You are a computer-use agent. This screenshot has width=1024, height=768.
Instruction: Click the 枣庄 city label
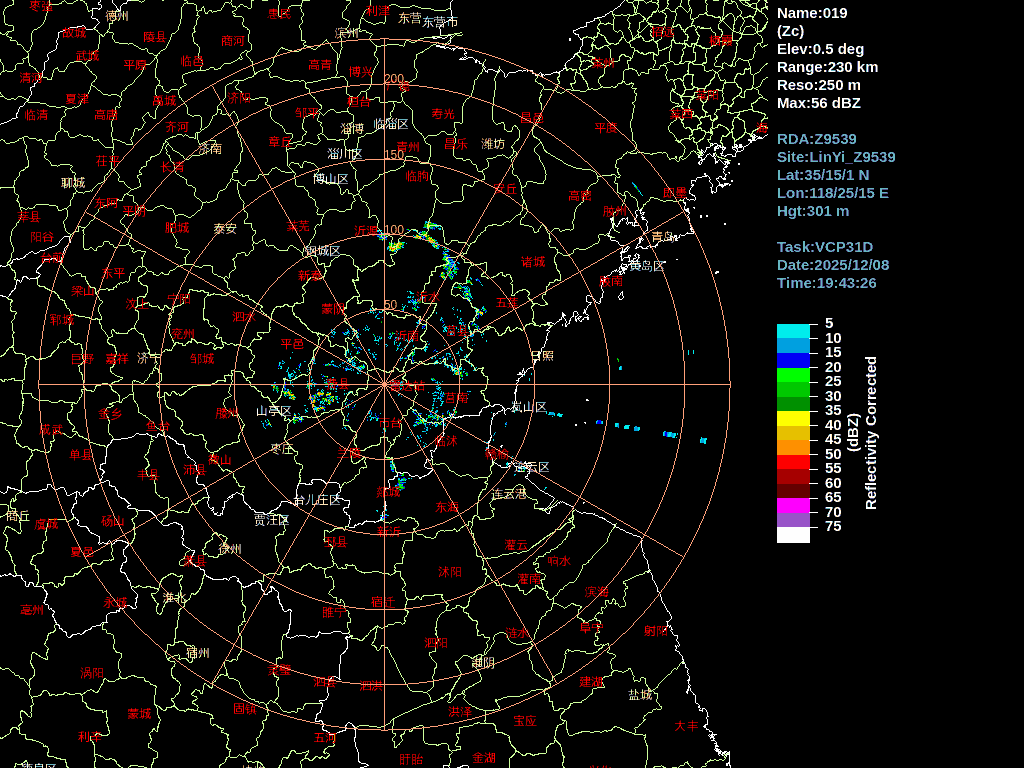(281, 449)
